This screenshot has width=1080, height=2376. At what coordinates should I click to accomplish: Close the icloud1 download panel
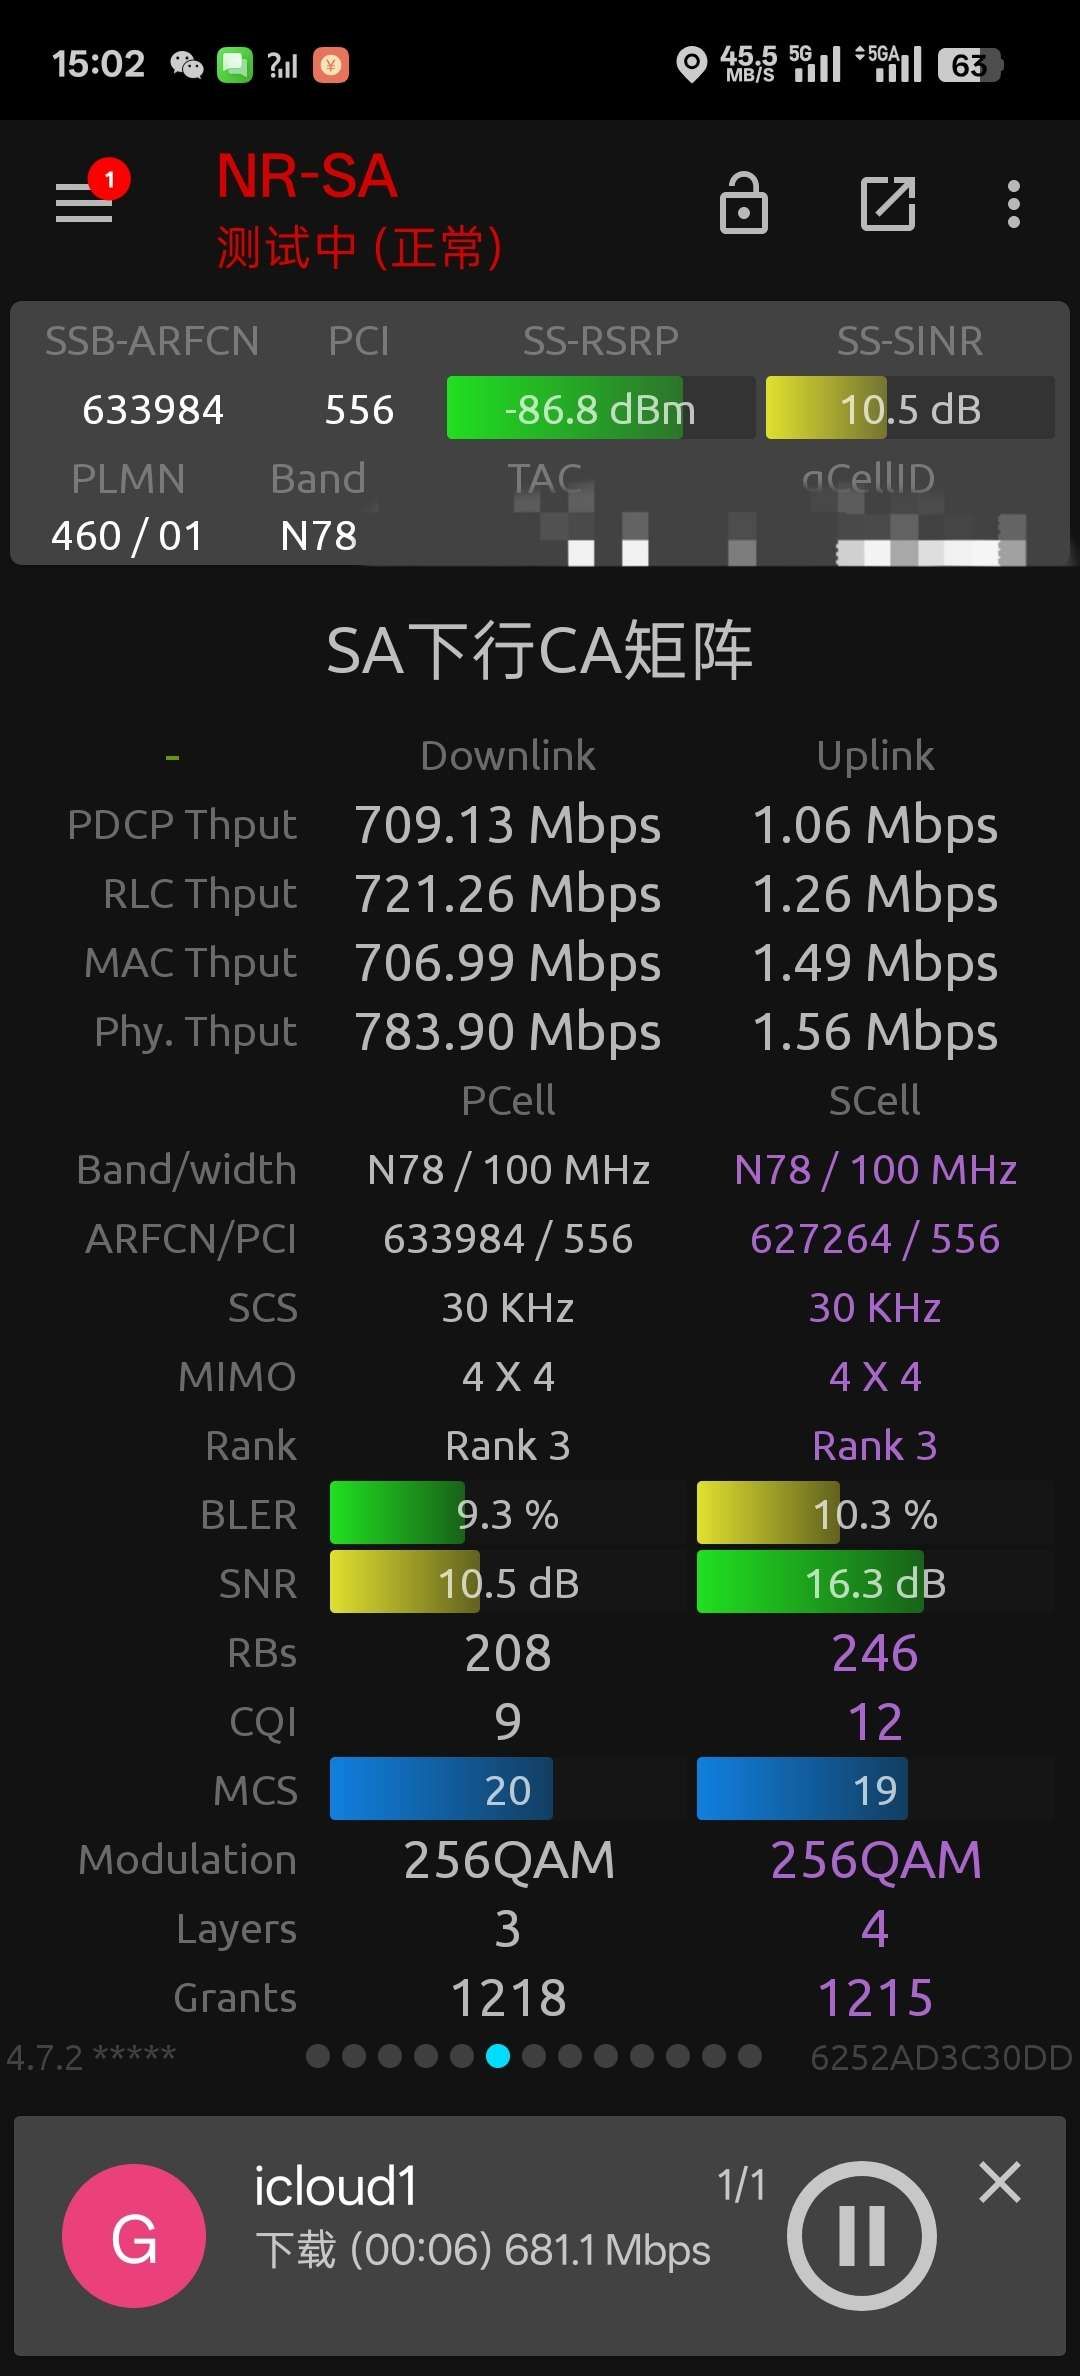tap(1000, 2182)
